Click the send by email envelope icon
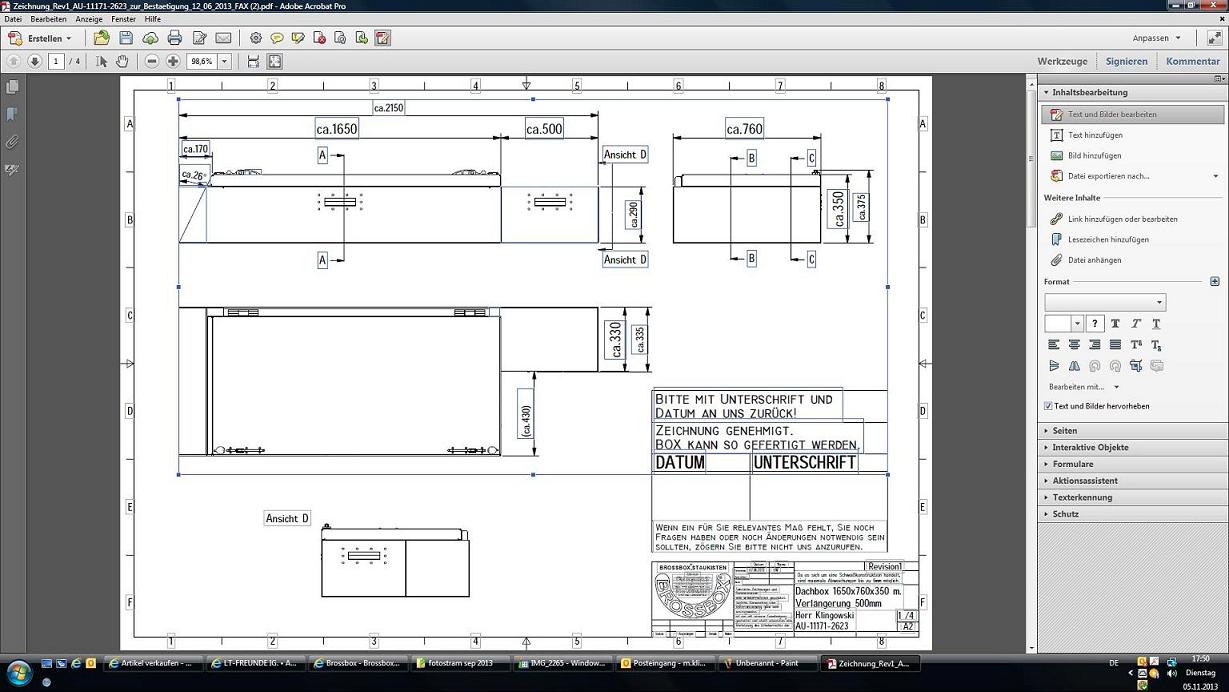 pos(223,38)
